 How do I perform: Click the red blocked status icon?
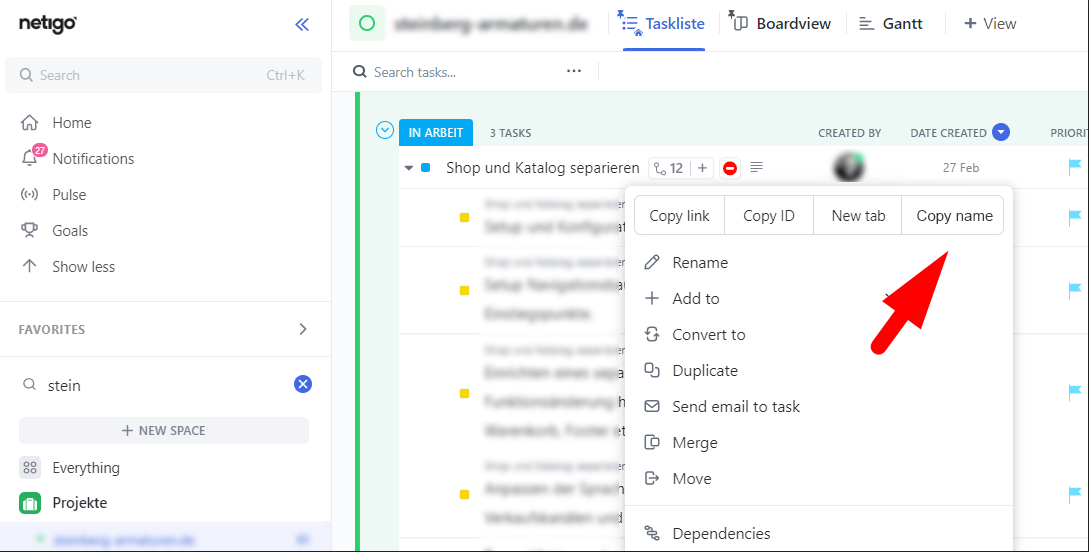click(x=730, y=168)
